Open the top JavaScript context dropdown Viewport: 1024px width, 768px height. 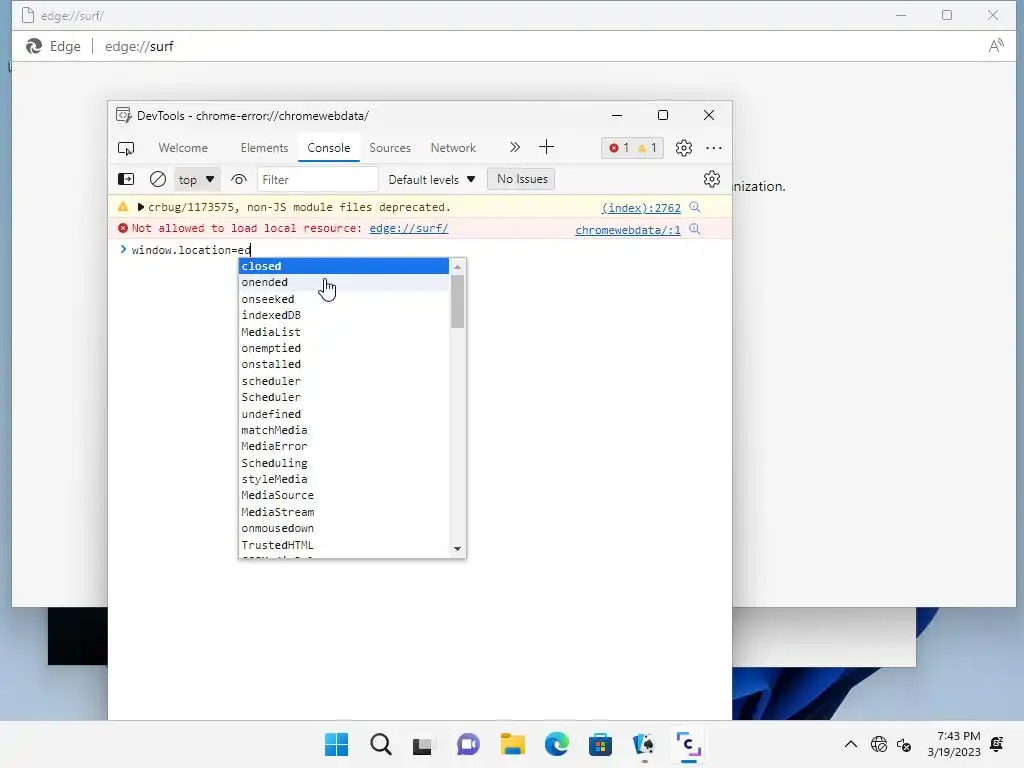pos(196,180)
